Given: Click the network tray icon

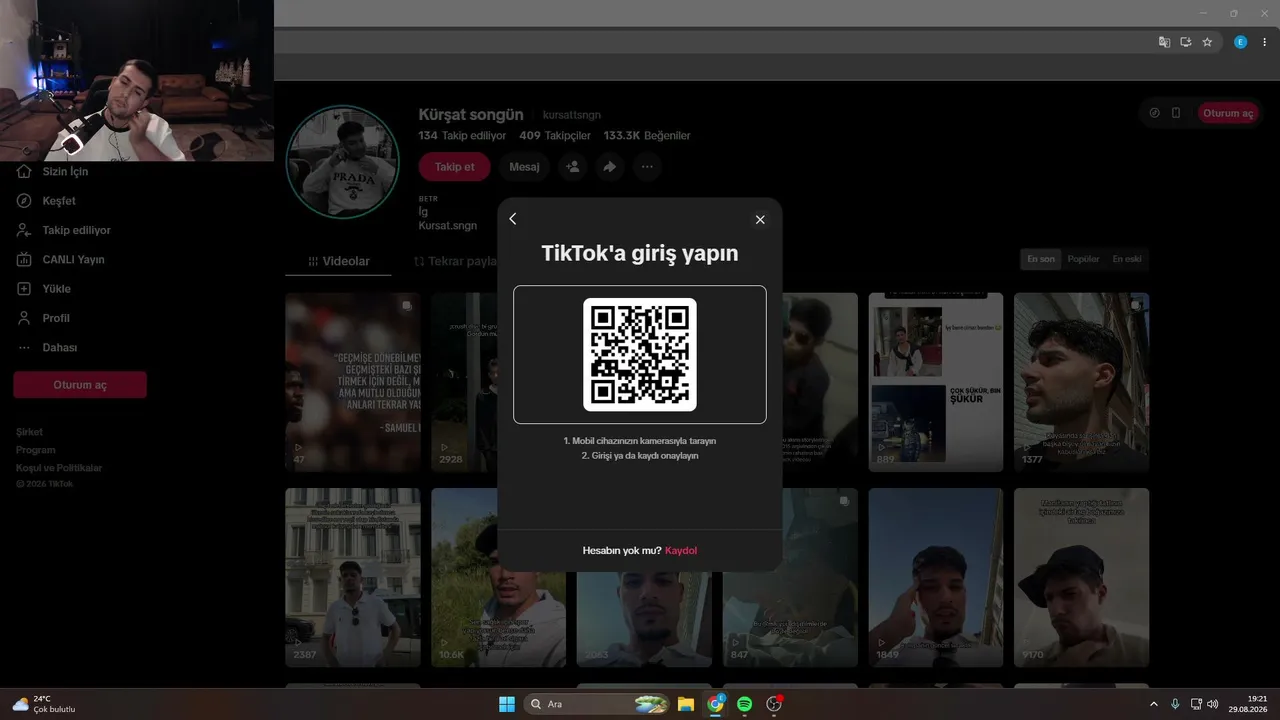Looking at the screenshot, I should click(x=1196, y=704).
